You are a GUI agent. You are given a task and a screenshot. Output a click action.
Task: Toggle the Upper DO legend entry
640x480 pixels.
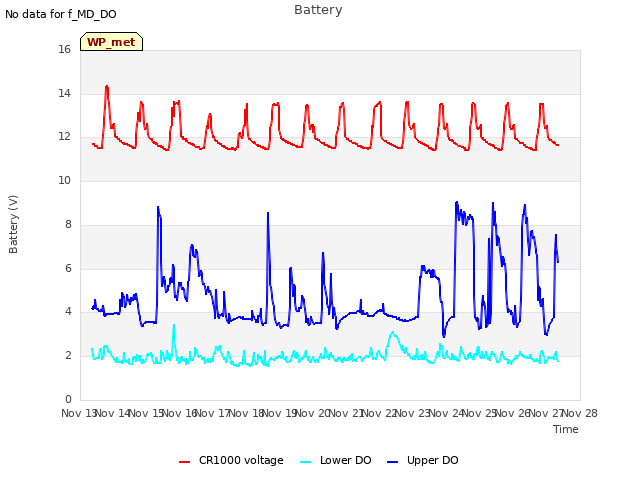[422, 460]
